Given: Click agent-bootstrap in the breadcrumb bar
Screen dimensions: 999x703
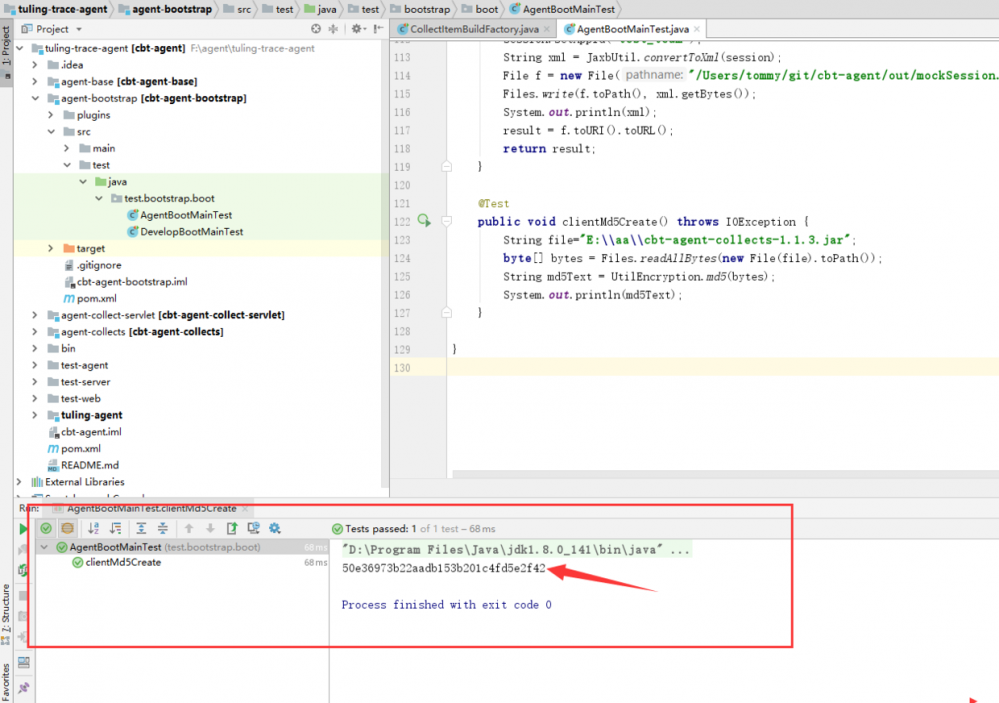Looking at the screenshot, I should (164, 9).
